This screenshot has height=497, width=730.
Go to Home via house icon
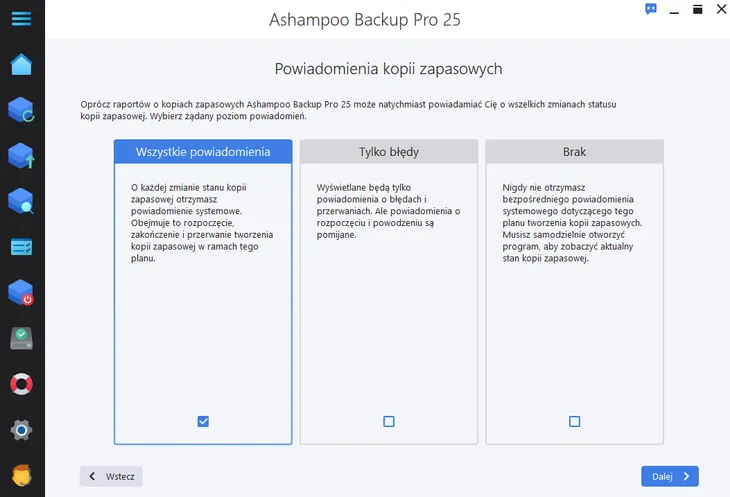pyautogui.click(x=21, y=64)
